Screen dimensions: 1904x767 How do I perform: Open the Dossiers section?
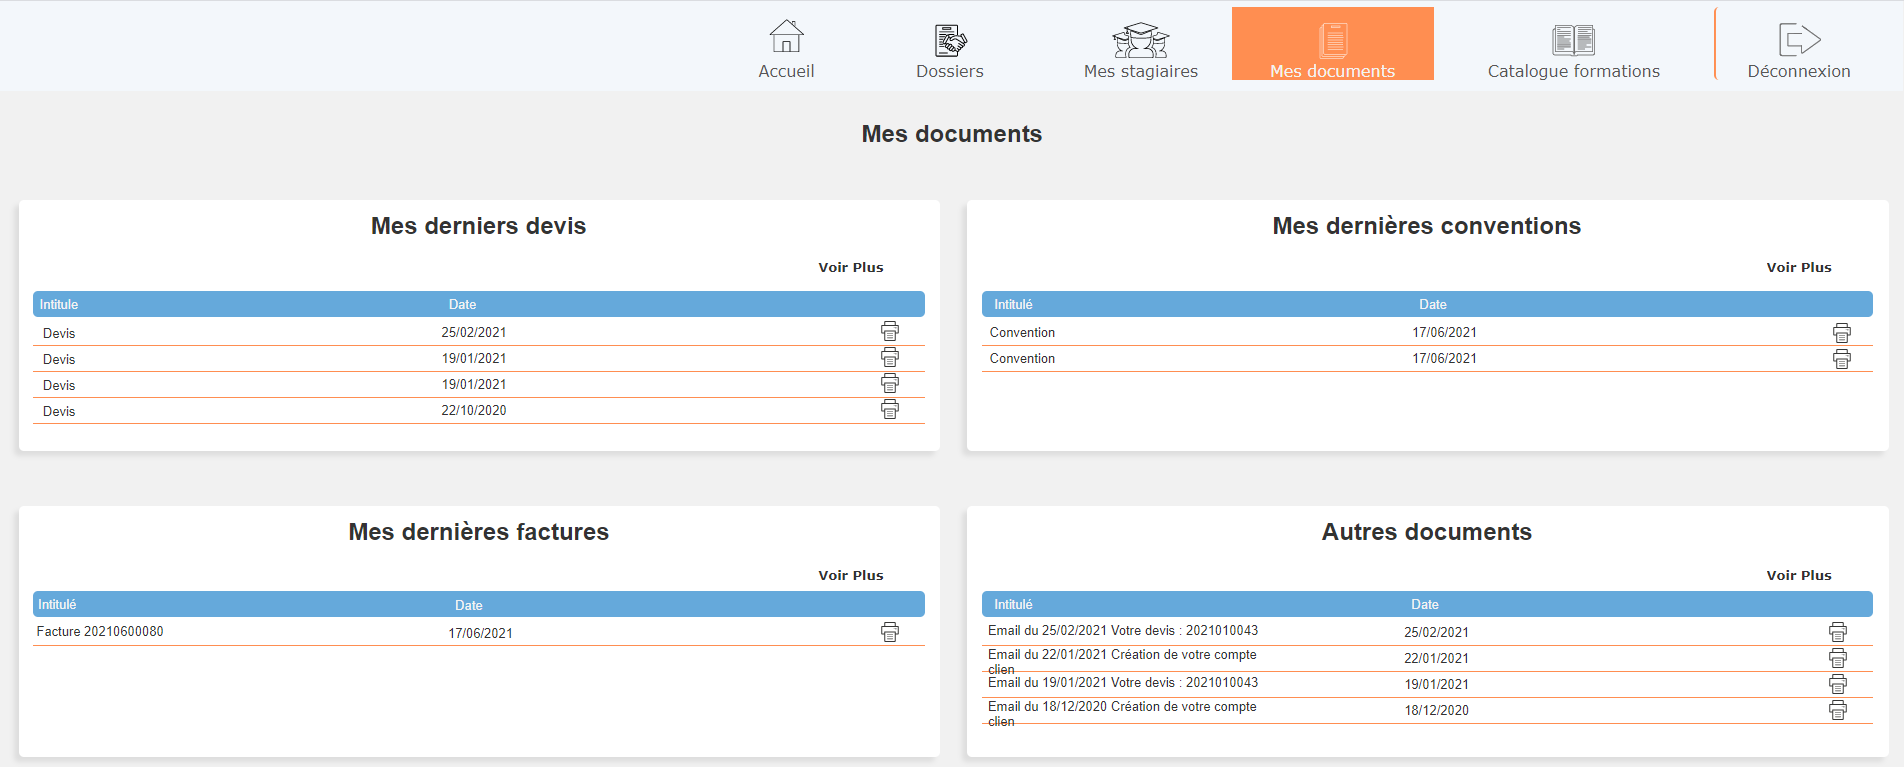(x=949, y=49)
